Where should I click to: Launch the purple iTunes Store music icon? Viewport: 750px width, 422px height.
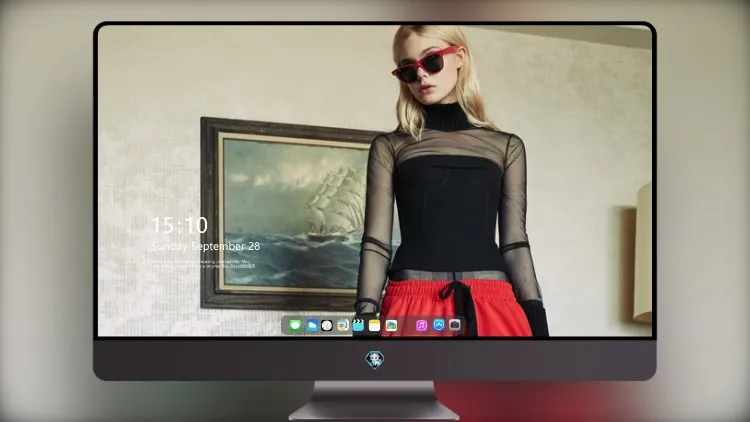[x=421, y=326]
